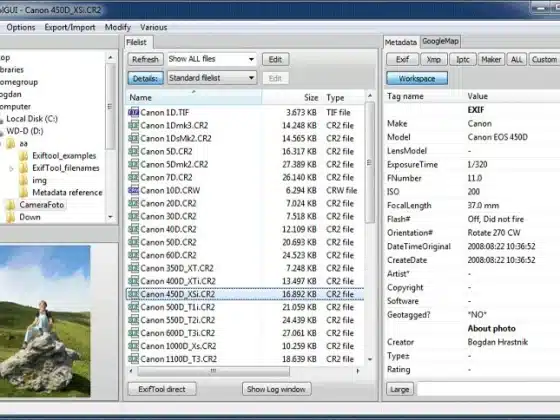
Task: Click the Canon 350D_XT.CR2 file icon
Action: (x=133, y=268)
